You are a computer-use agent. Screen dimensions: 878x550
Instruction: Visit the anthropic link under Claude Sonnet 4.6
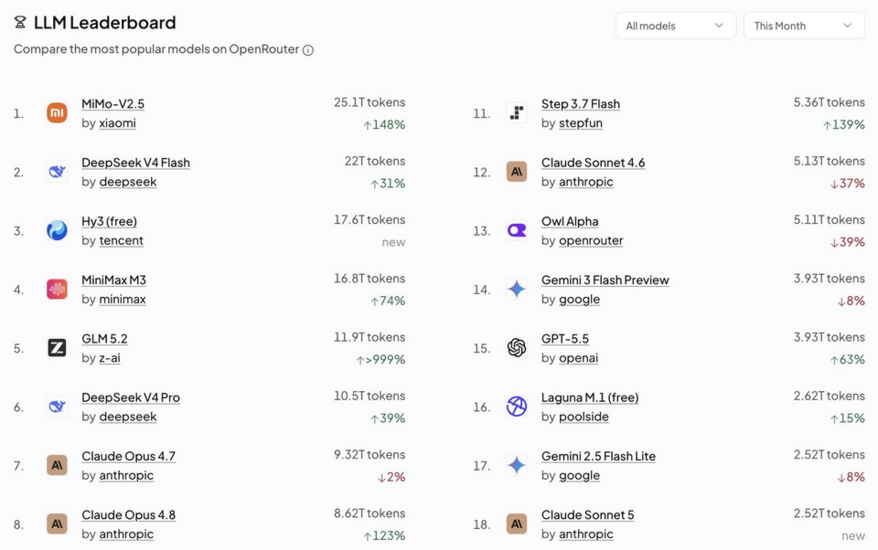click(x=586, y=182)
